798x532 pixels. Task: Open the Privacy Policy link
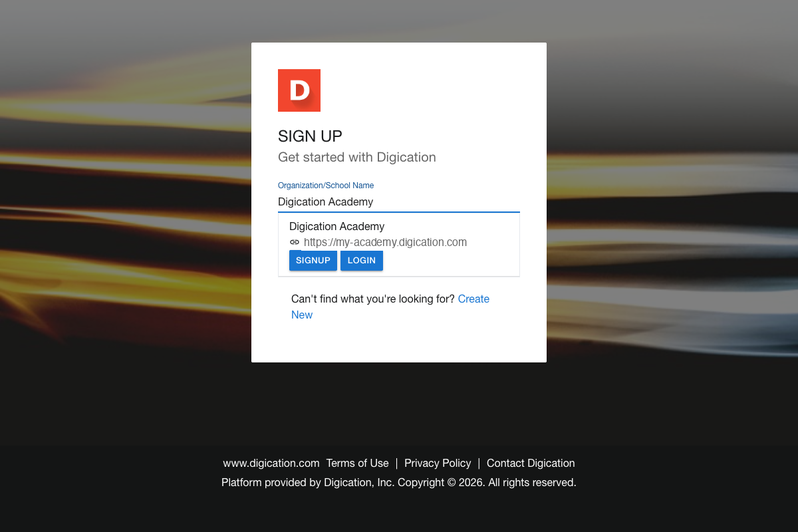pyautogui.click(x=438, y=463)
